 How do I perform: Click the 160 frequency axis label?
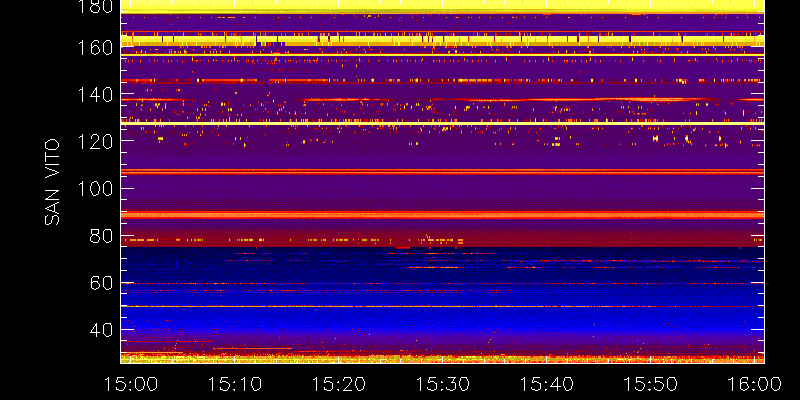(95, 47)
